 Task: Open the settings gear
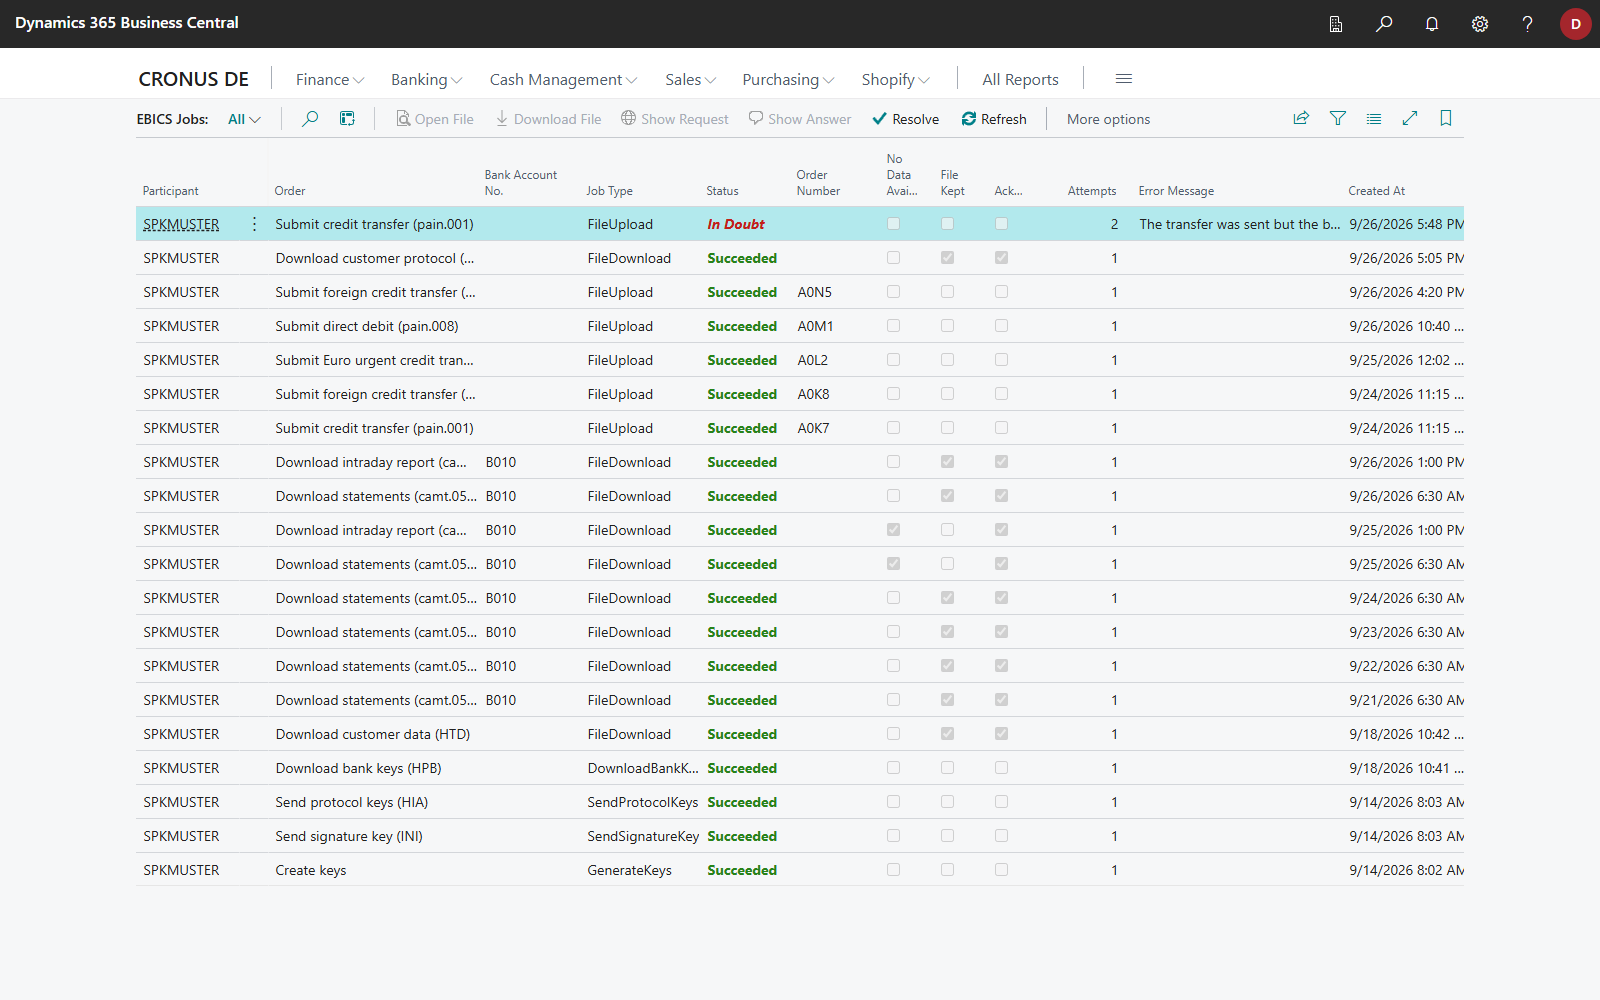[1480, 23]
